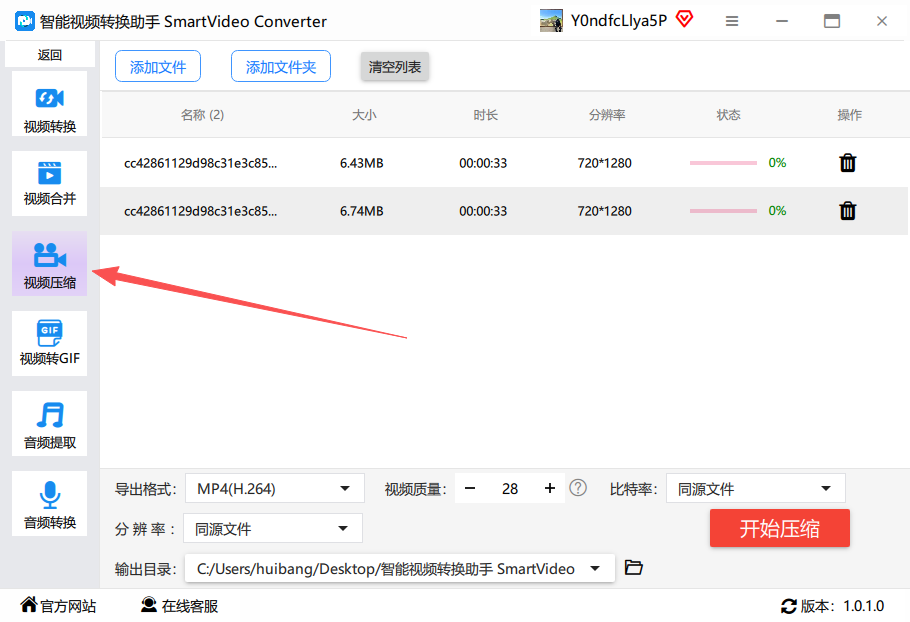Click the video quality help question mark
The width and height of the screenshot is (910, 622).
click(x=578, y=488)
